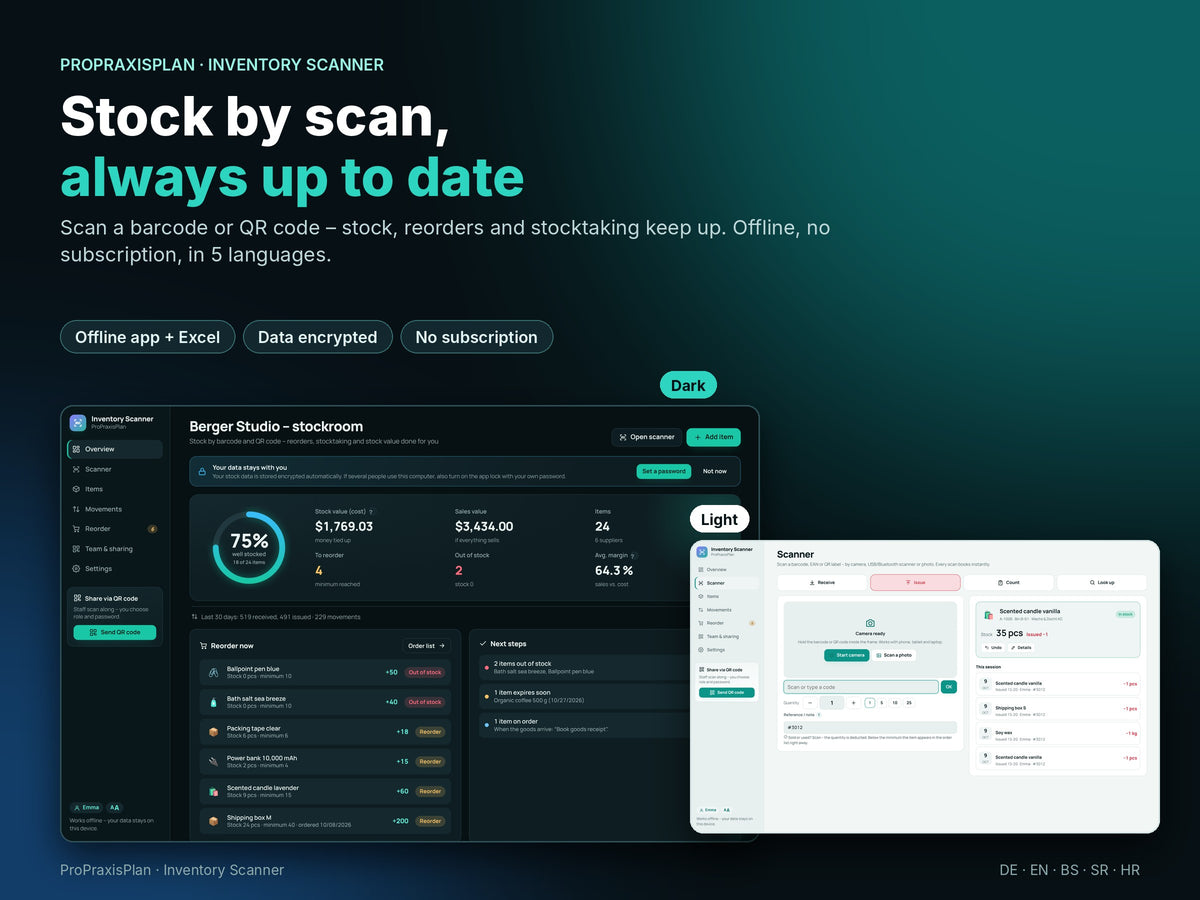This screenshot has width=1200, height=900.
Task: Click the help icon beside Stock value (cost)
Action: pyautogui.click(x=371, y=512)
